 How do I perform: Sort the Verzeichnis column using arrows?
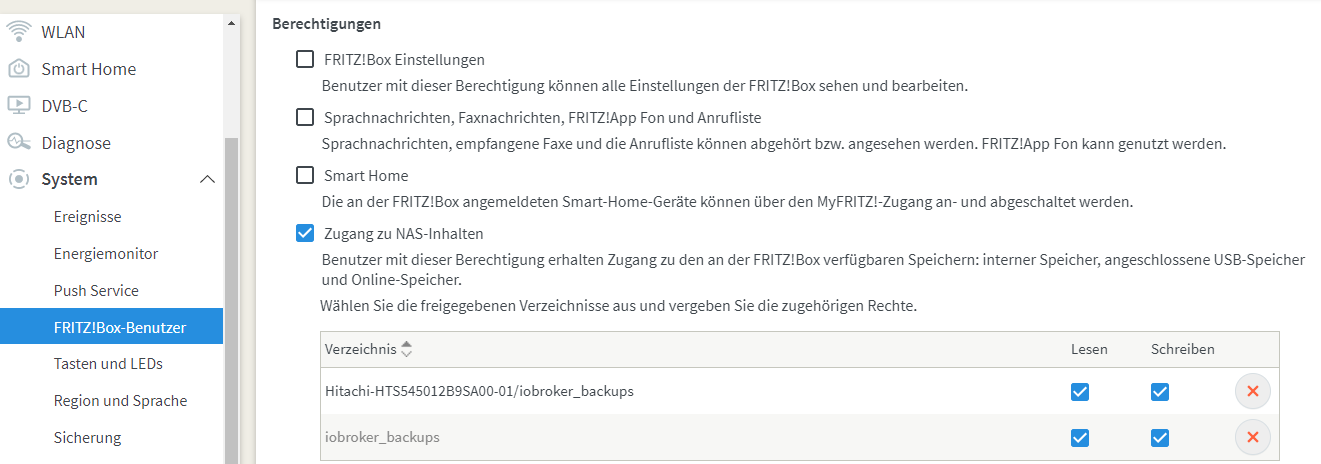(x=406, y=349)
